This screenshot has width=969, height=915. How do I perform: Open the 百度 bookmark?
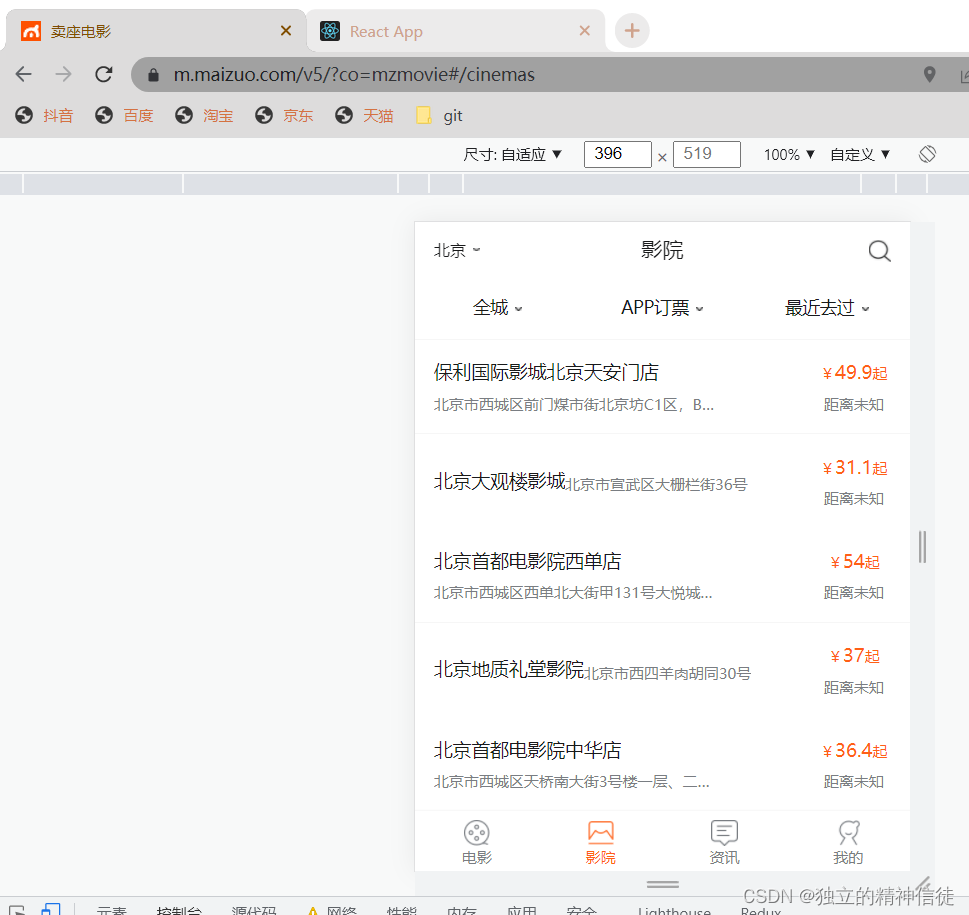[124, 116]
